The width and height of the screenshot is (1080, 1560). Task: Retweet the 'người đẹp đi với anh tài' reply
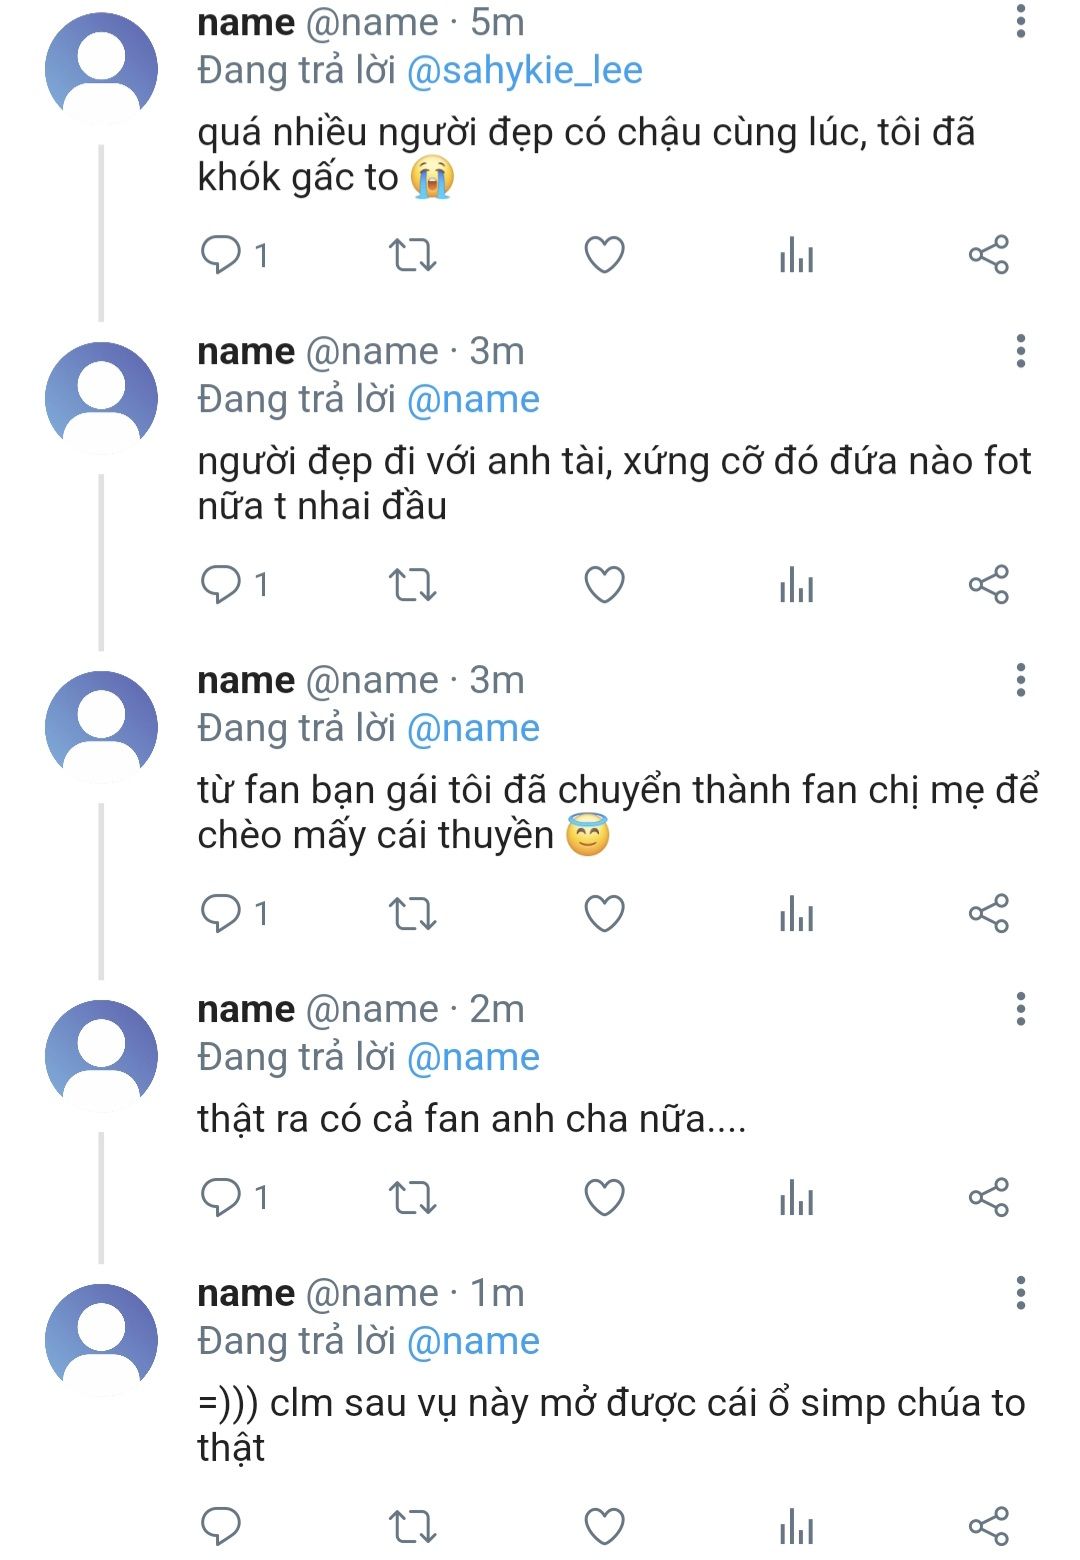click(412, 584)
